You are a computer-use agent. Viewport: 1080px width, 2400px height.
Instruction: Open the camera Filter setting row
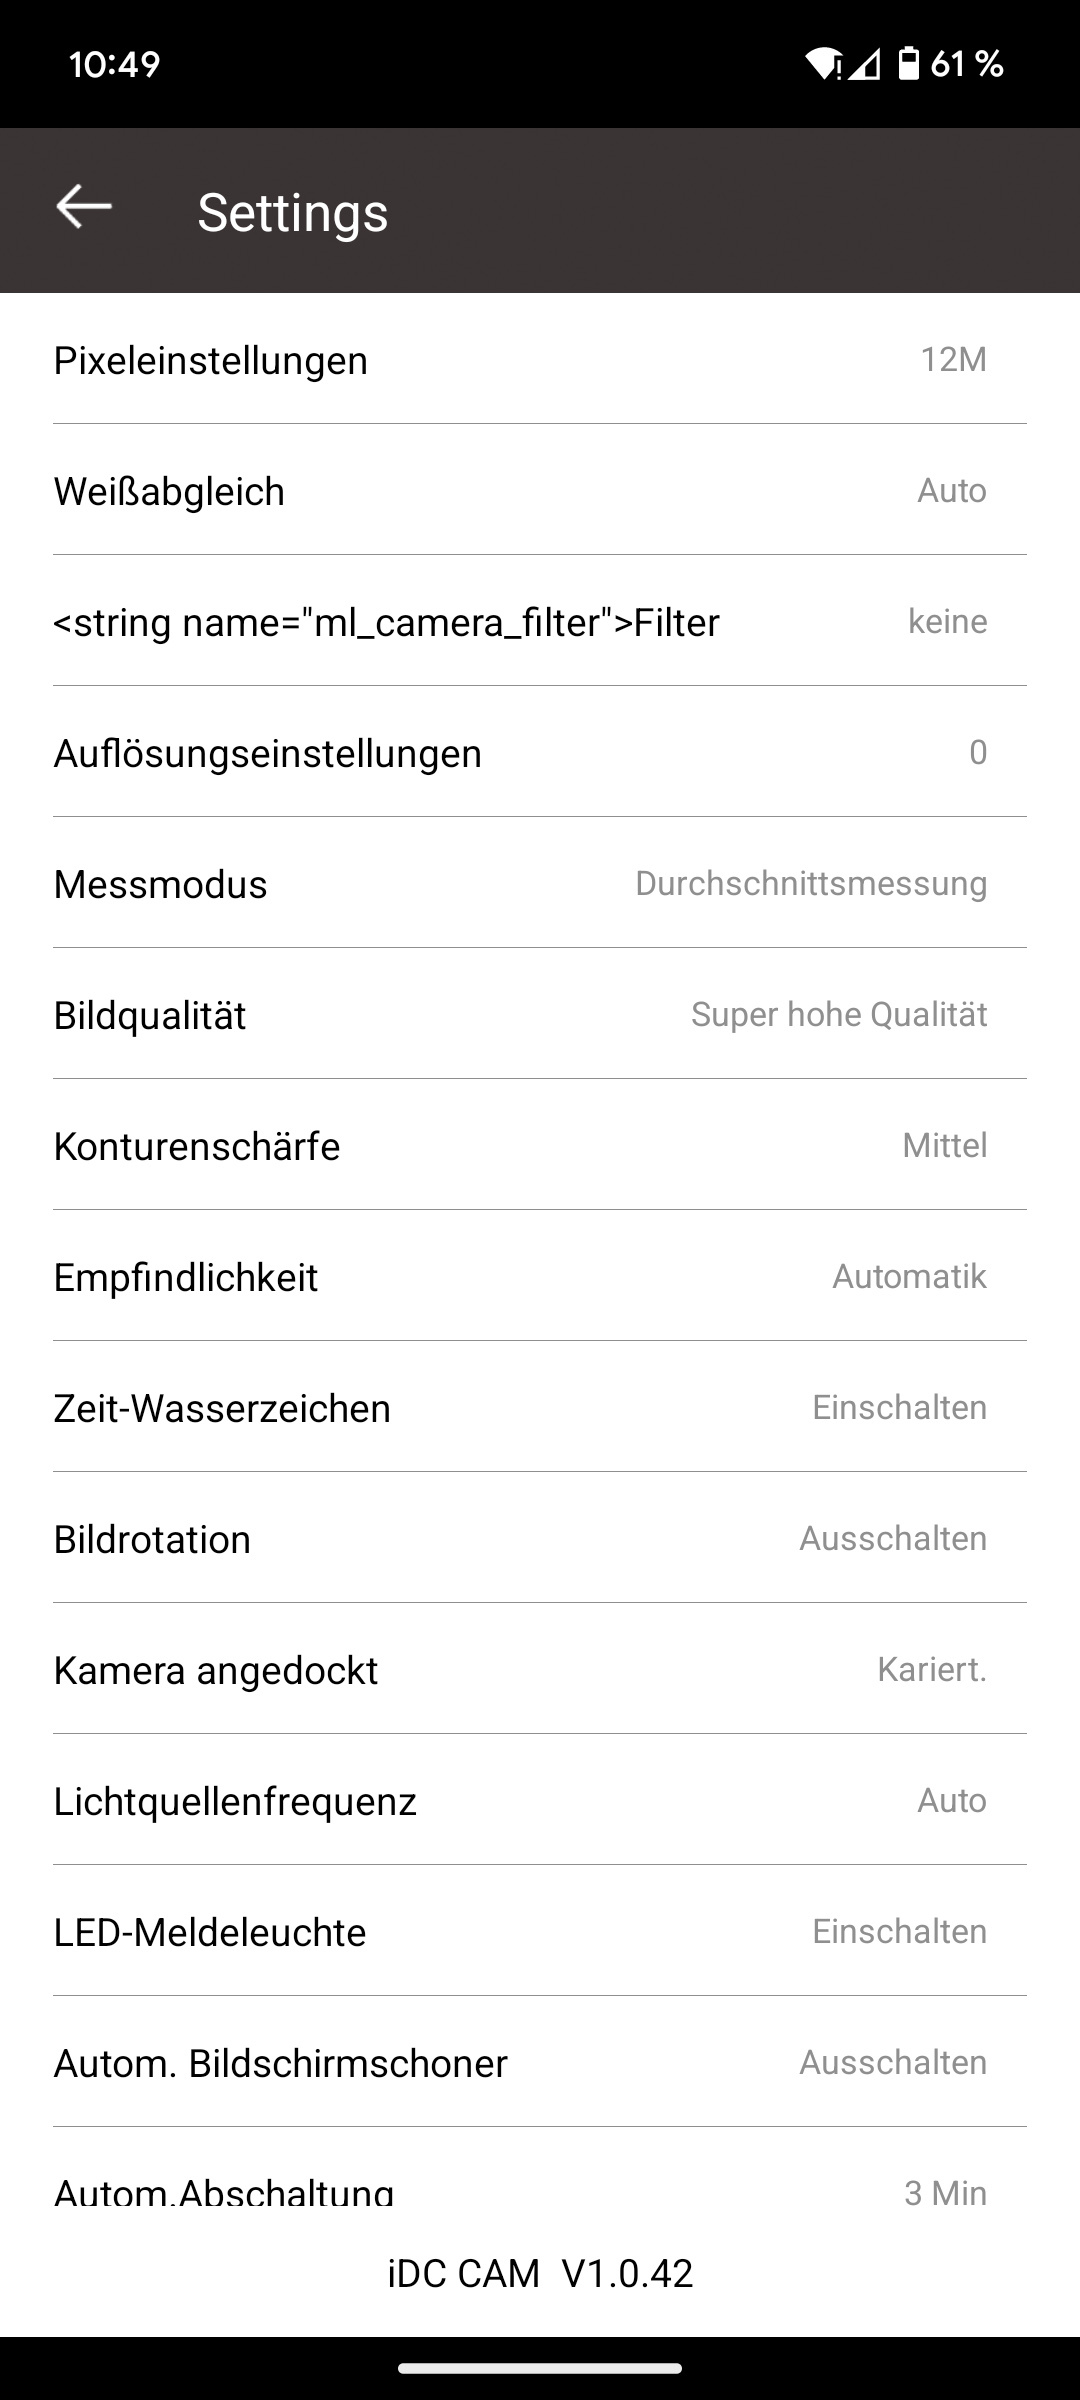click(x=540, y=622)
